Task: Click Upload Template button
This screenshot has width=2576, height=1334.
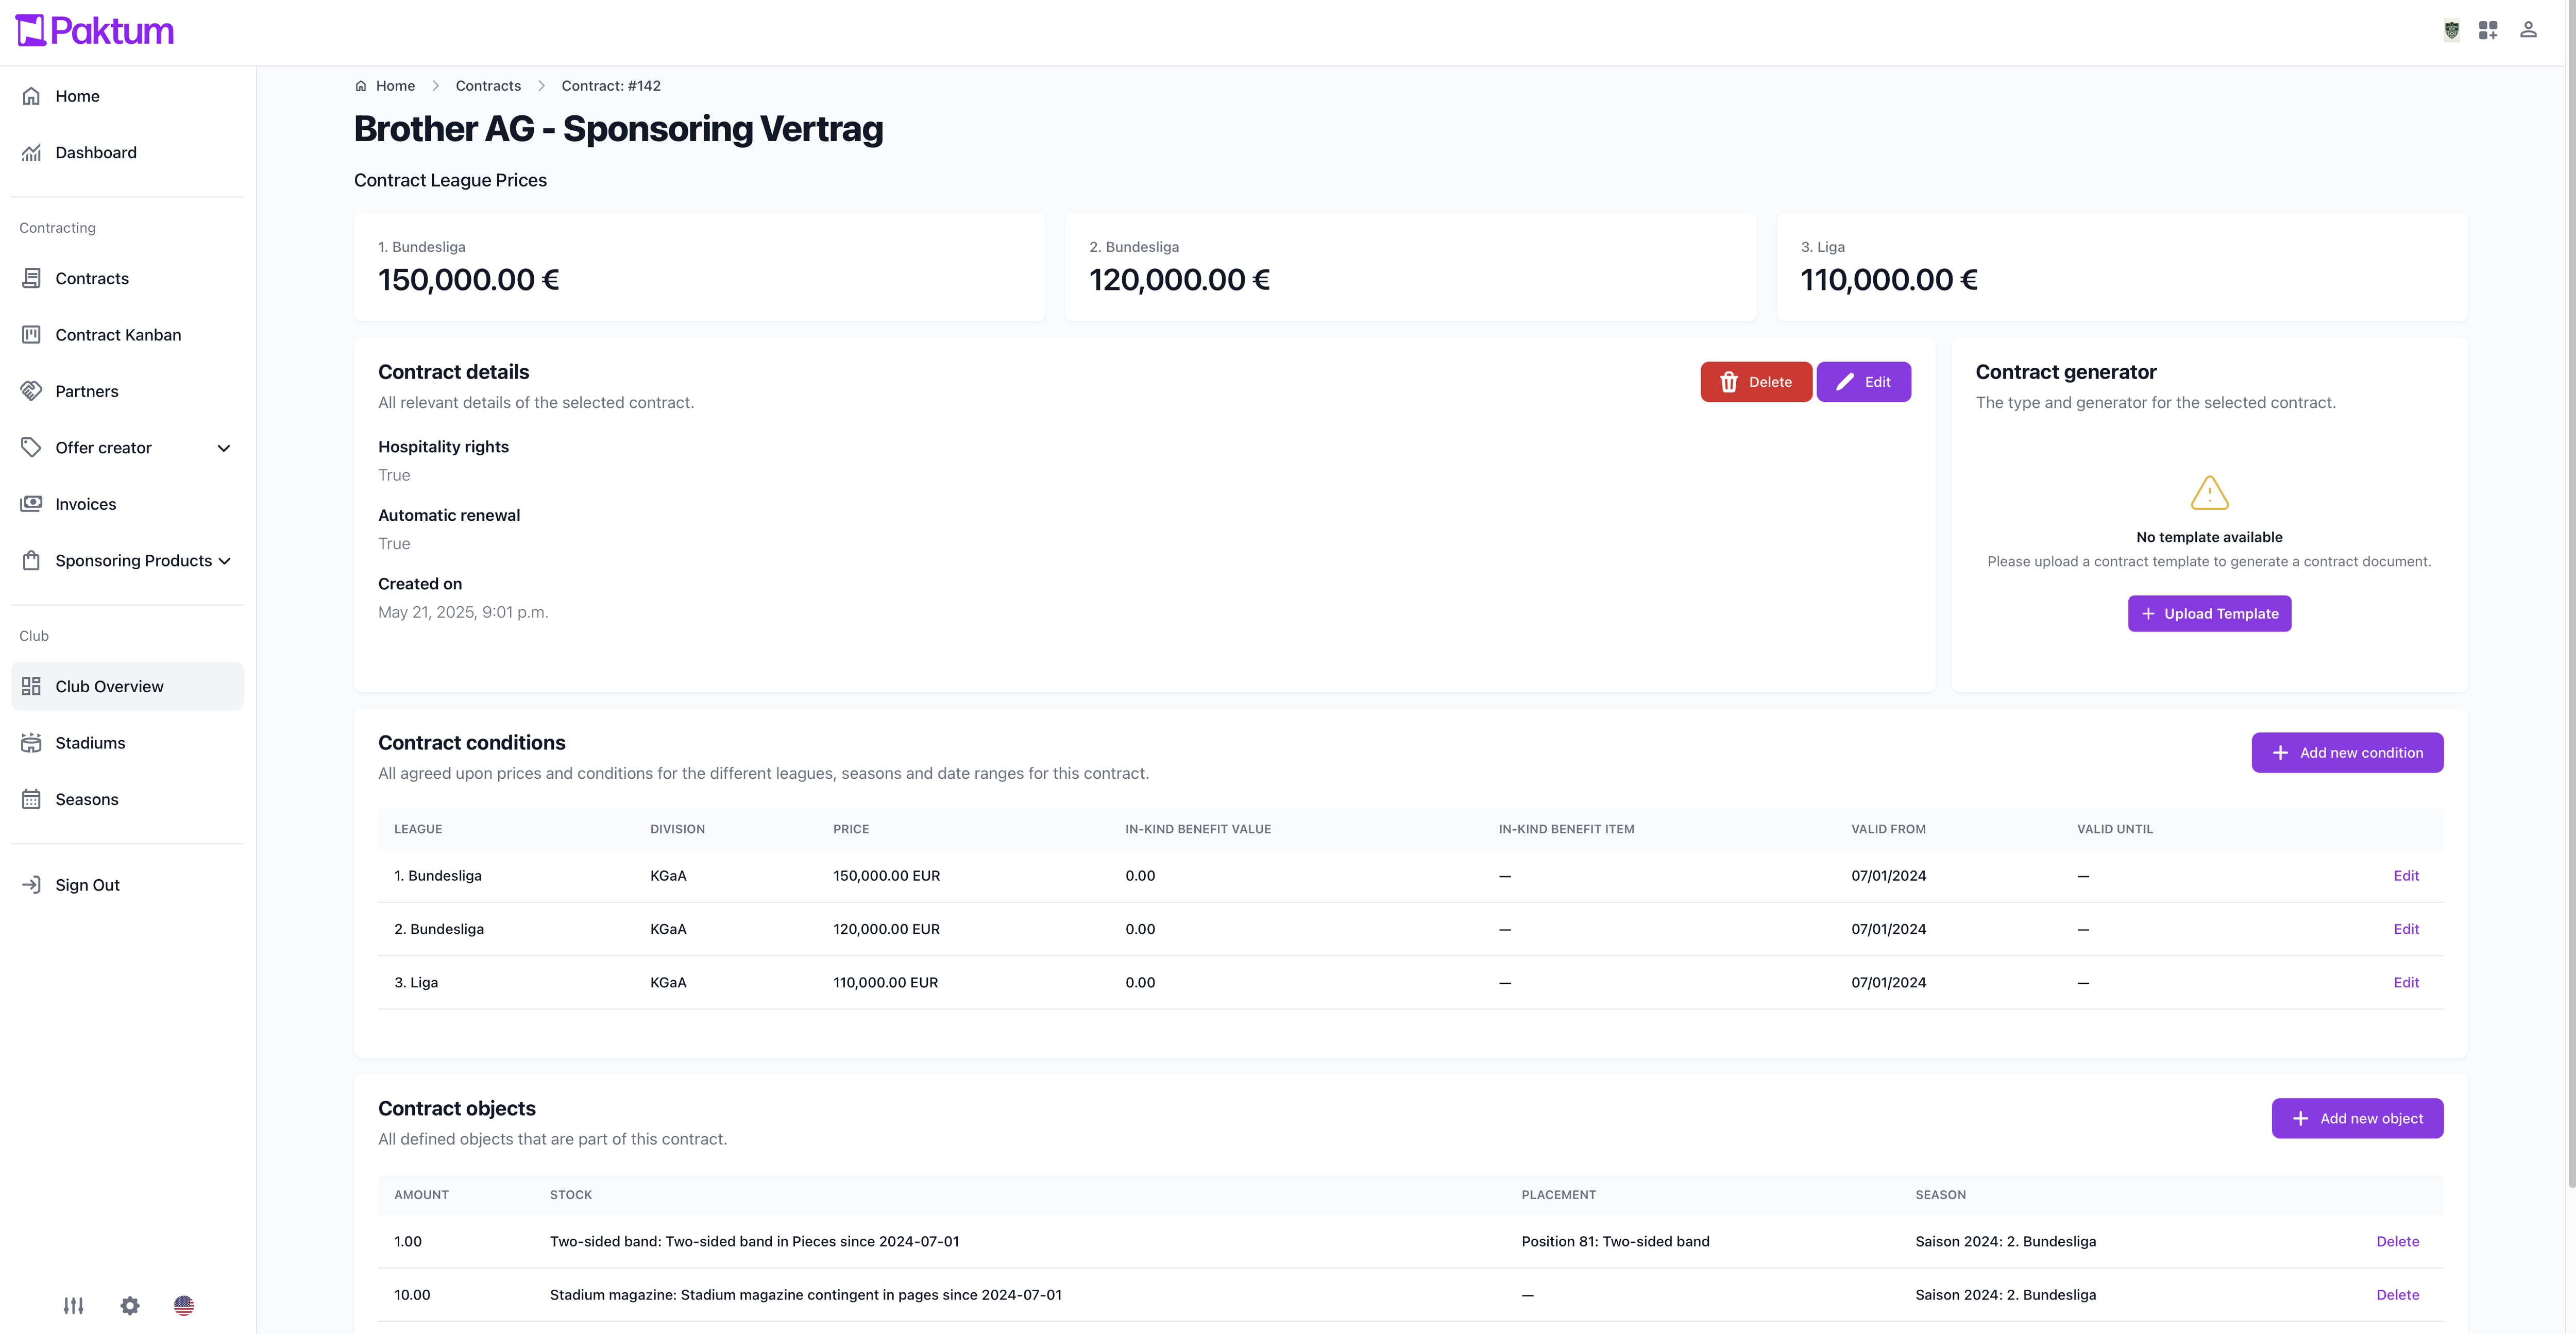Action: 2209,614
